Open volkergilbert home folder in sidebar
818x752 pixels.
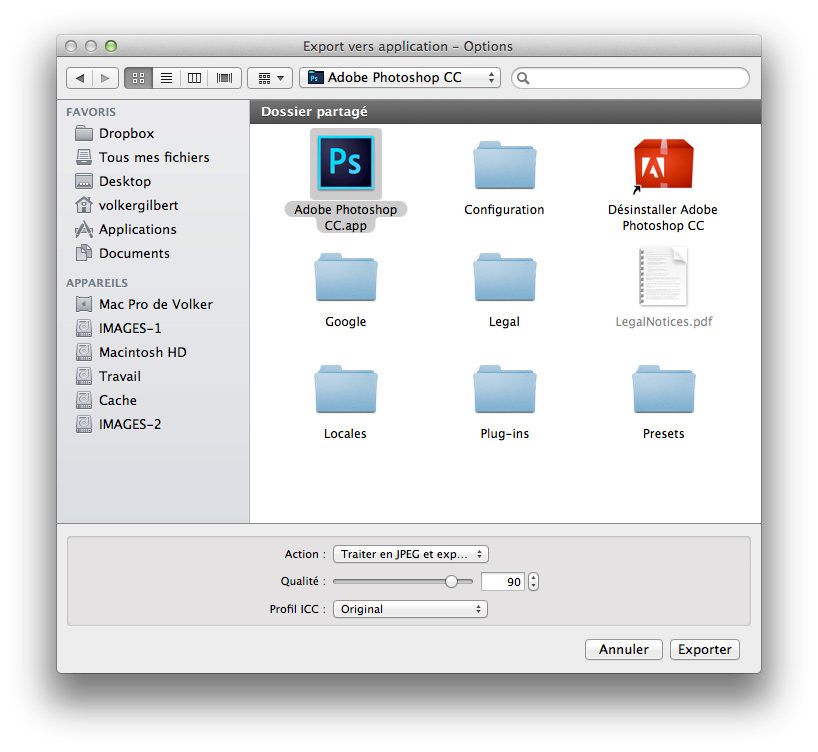click(127, 206)
